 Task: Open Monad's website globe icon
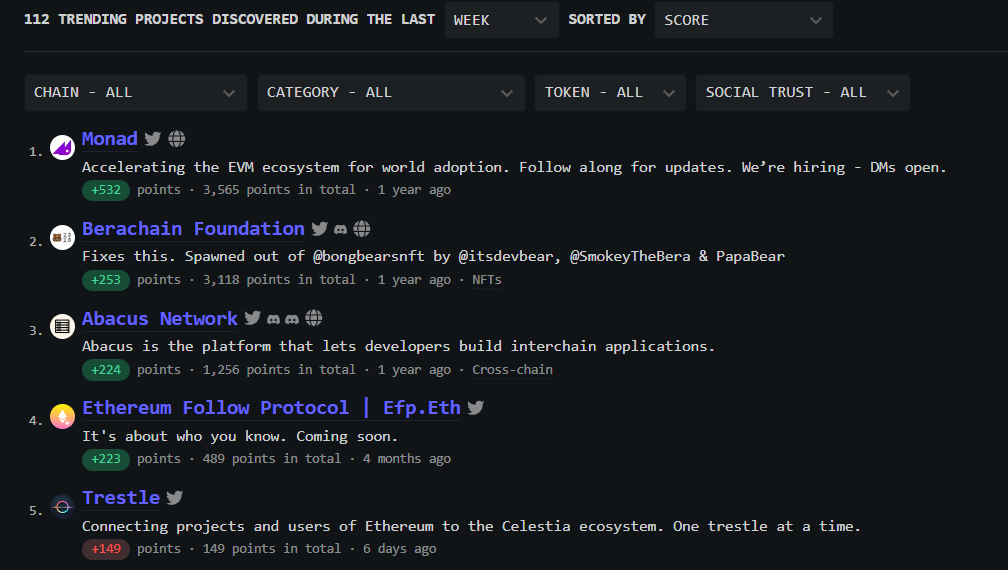pyautogui.click(x=177, y=139)
